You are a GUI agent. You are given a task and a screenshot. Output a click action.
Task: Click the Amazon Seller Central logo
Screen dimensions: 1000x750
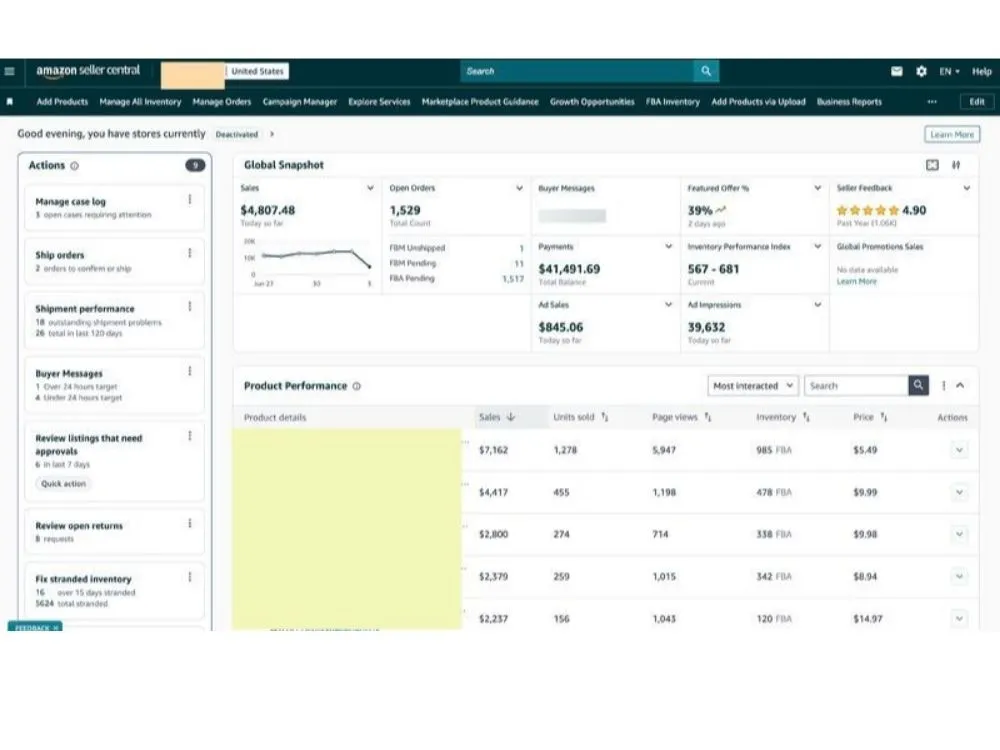pyautogui.click(x=88, y=71)
